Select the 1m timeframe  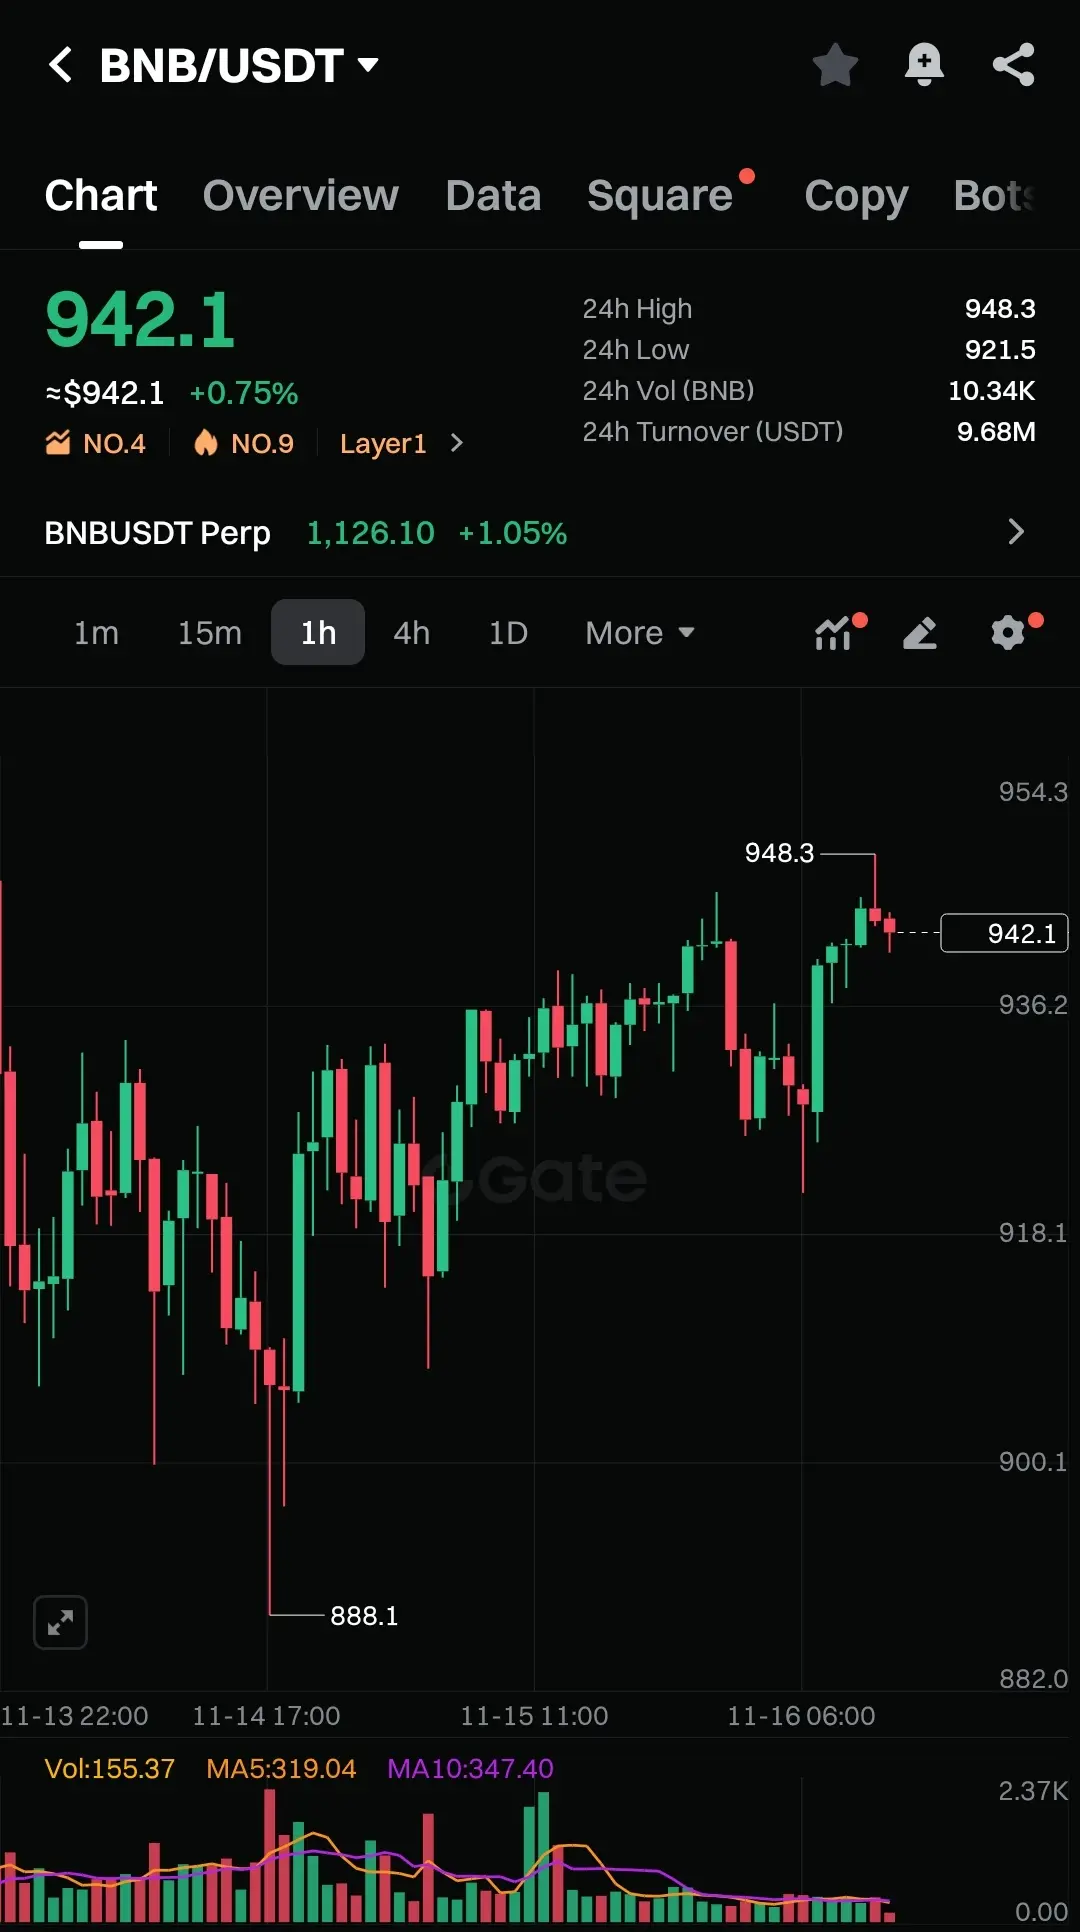pyautogui.click(x=96, y=633)
